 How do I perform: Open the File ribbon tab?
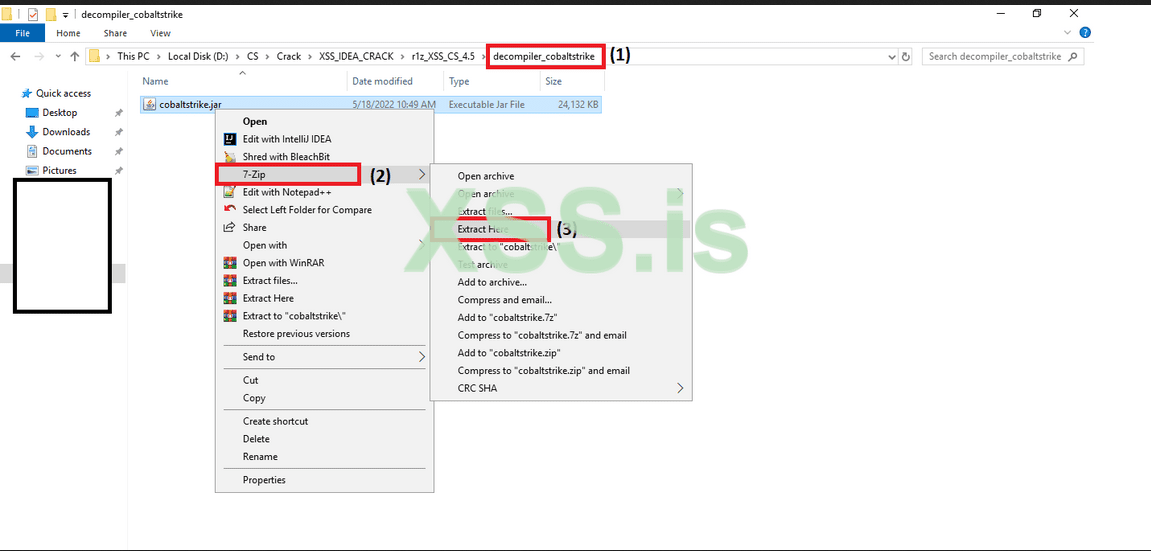tap(23, 33)
